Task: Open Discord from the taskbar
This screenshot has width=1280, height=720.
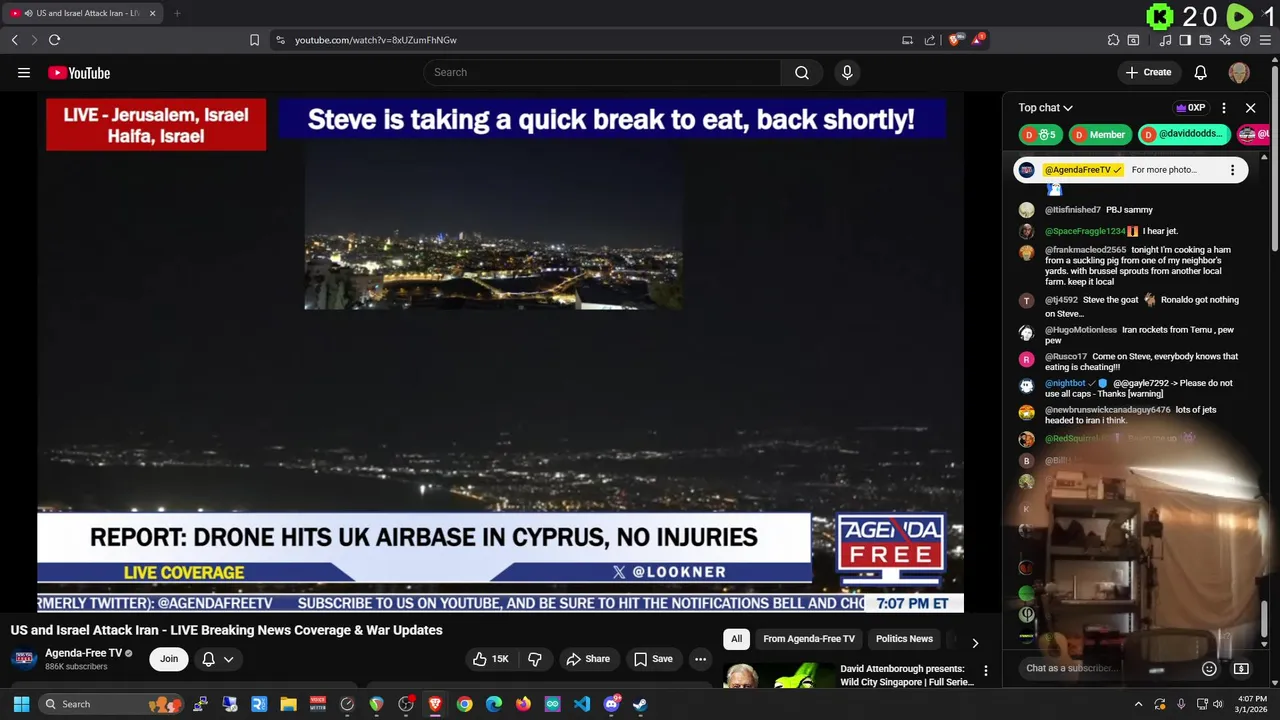Action: tap(611, 704)
